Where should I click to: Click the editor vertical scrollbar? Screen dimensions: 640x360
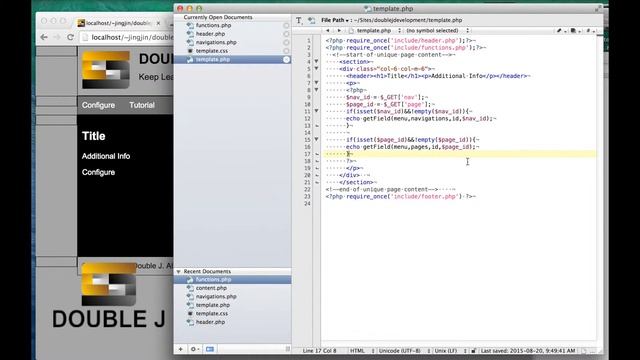[x=600, y=188]
